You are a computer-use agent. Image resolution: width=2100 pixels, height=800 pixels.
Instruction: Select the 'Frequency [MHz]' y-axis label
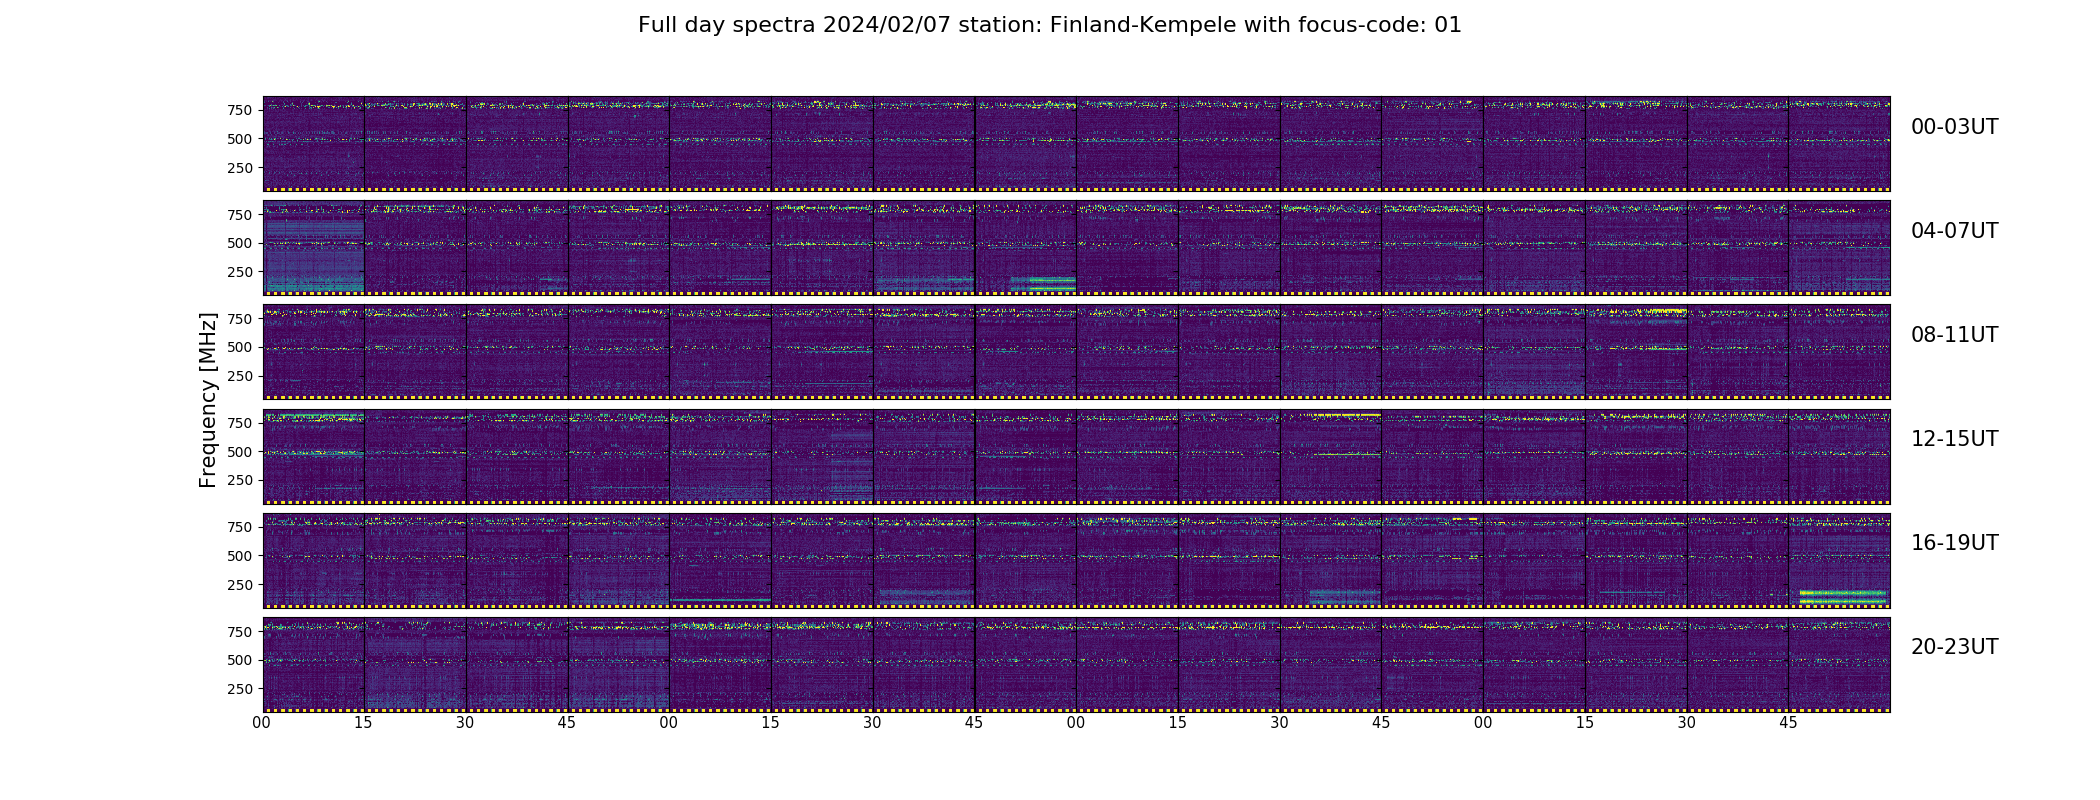coord(208,400)
